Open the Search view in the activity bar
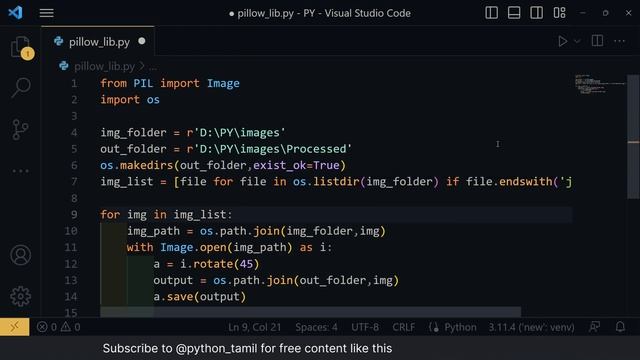Viewport: 640px width, 360px height. tap(21, 87)
